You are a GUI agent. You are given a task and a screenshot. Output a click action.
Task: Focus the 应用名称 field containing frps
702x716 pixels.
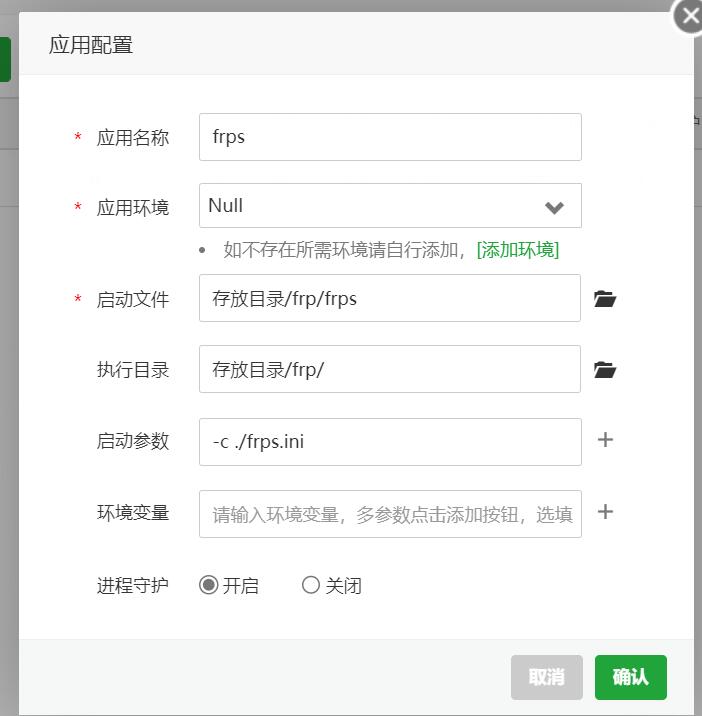point(390,137)
